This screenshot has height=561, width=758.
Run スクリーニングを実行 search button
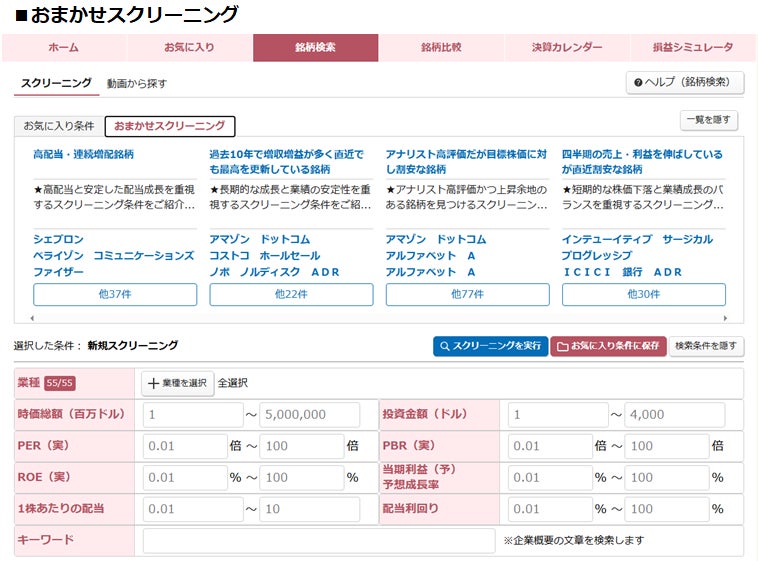click(490, 346)
